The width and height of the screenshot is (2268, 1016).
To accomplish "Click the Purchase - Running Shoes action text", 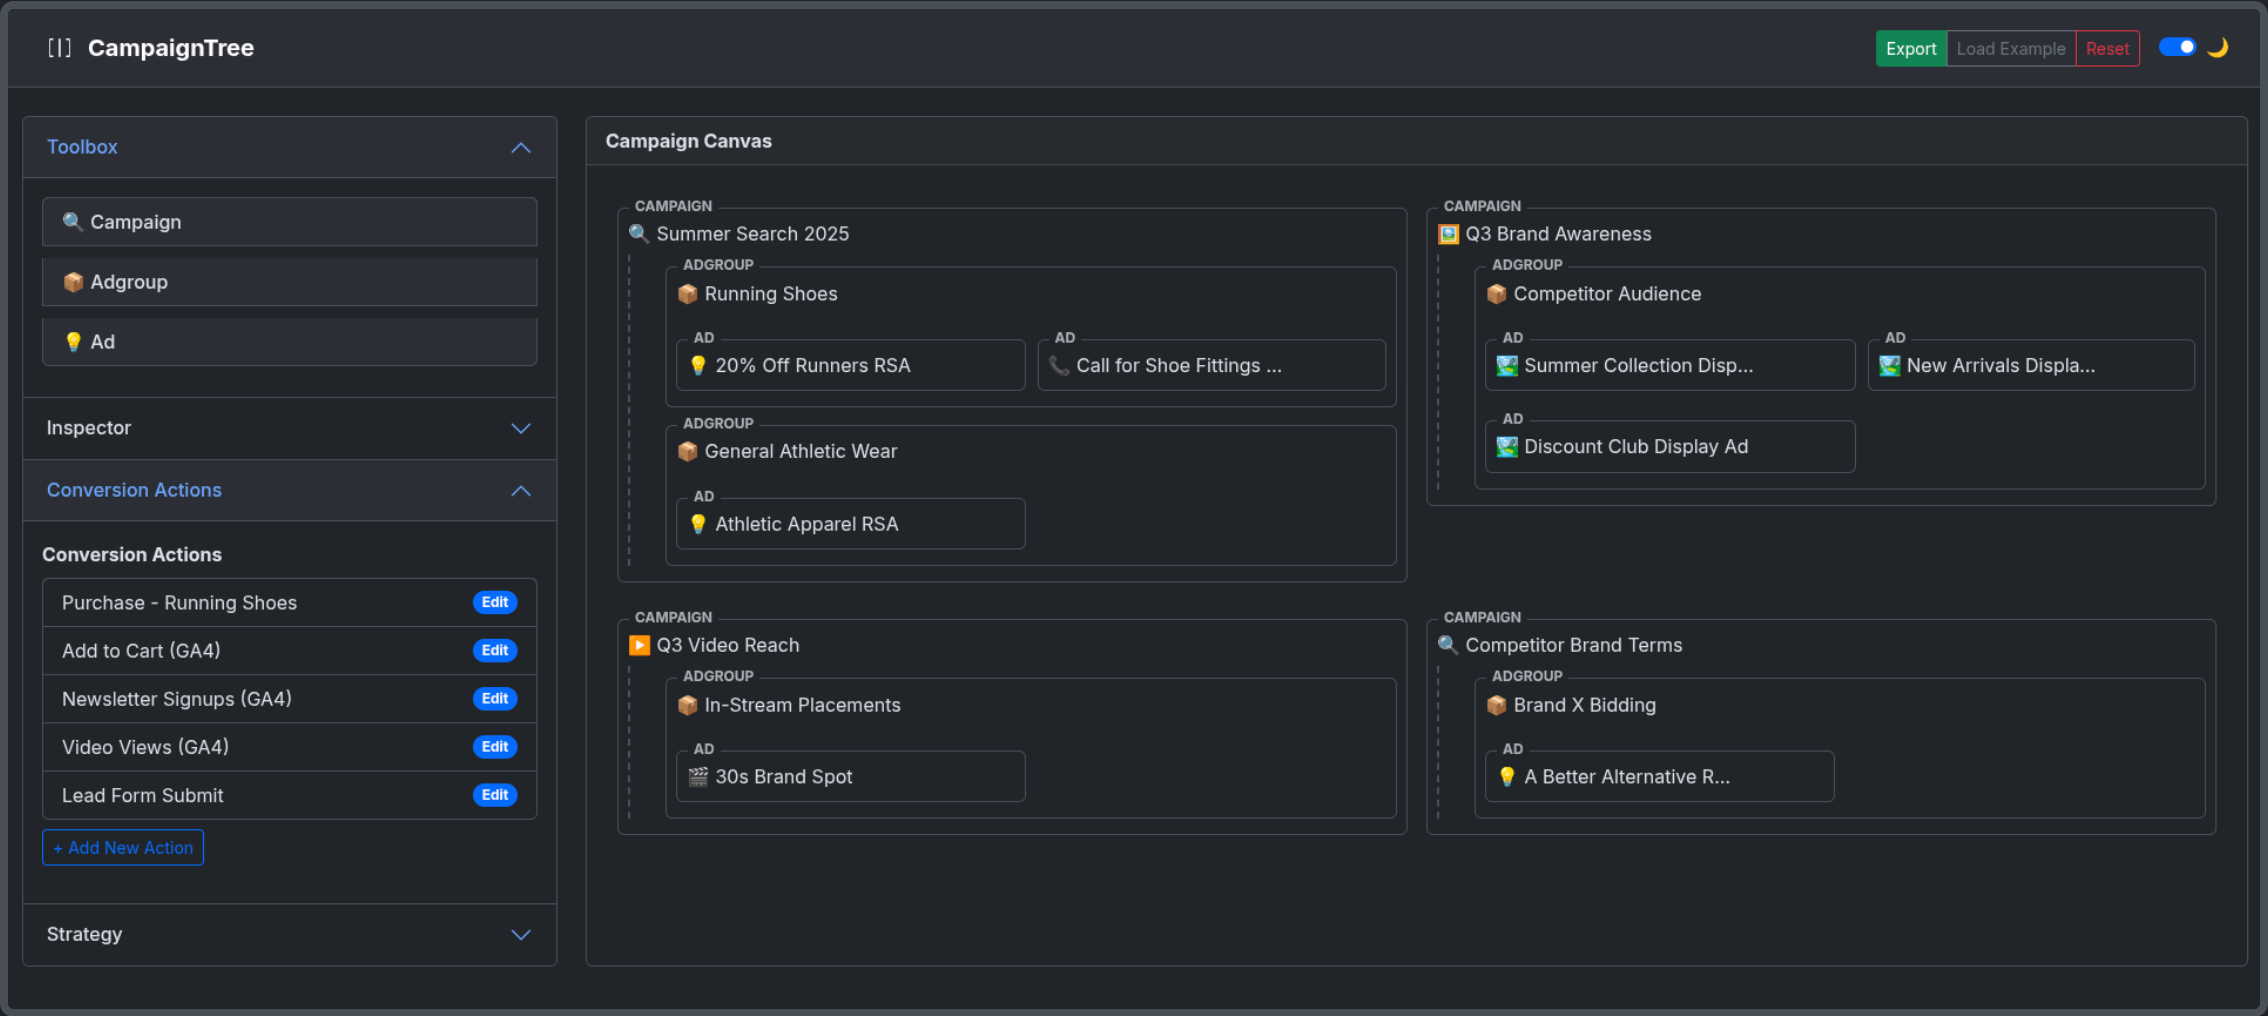I will pyautogui.click(x=179, y=603).
